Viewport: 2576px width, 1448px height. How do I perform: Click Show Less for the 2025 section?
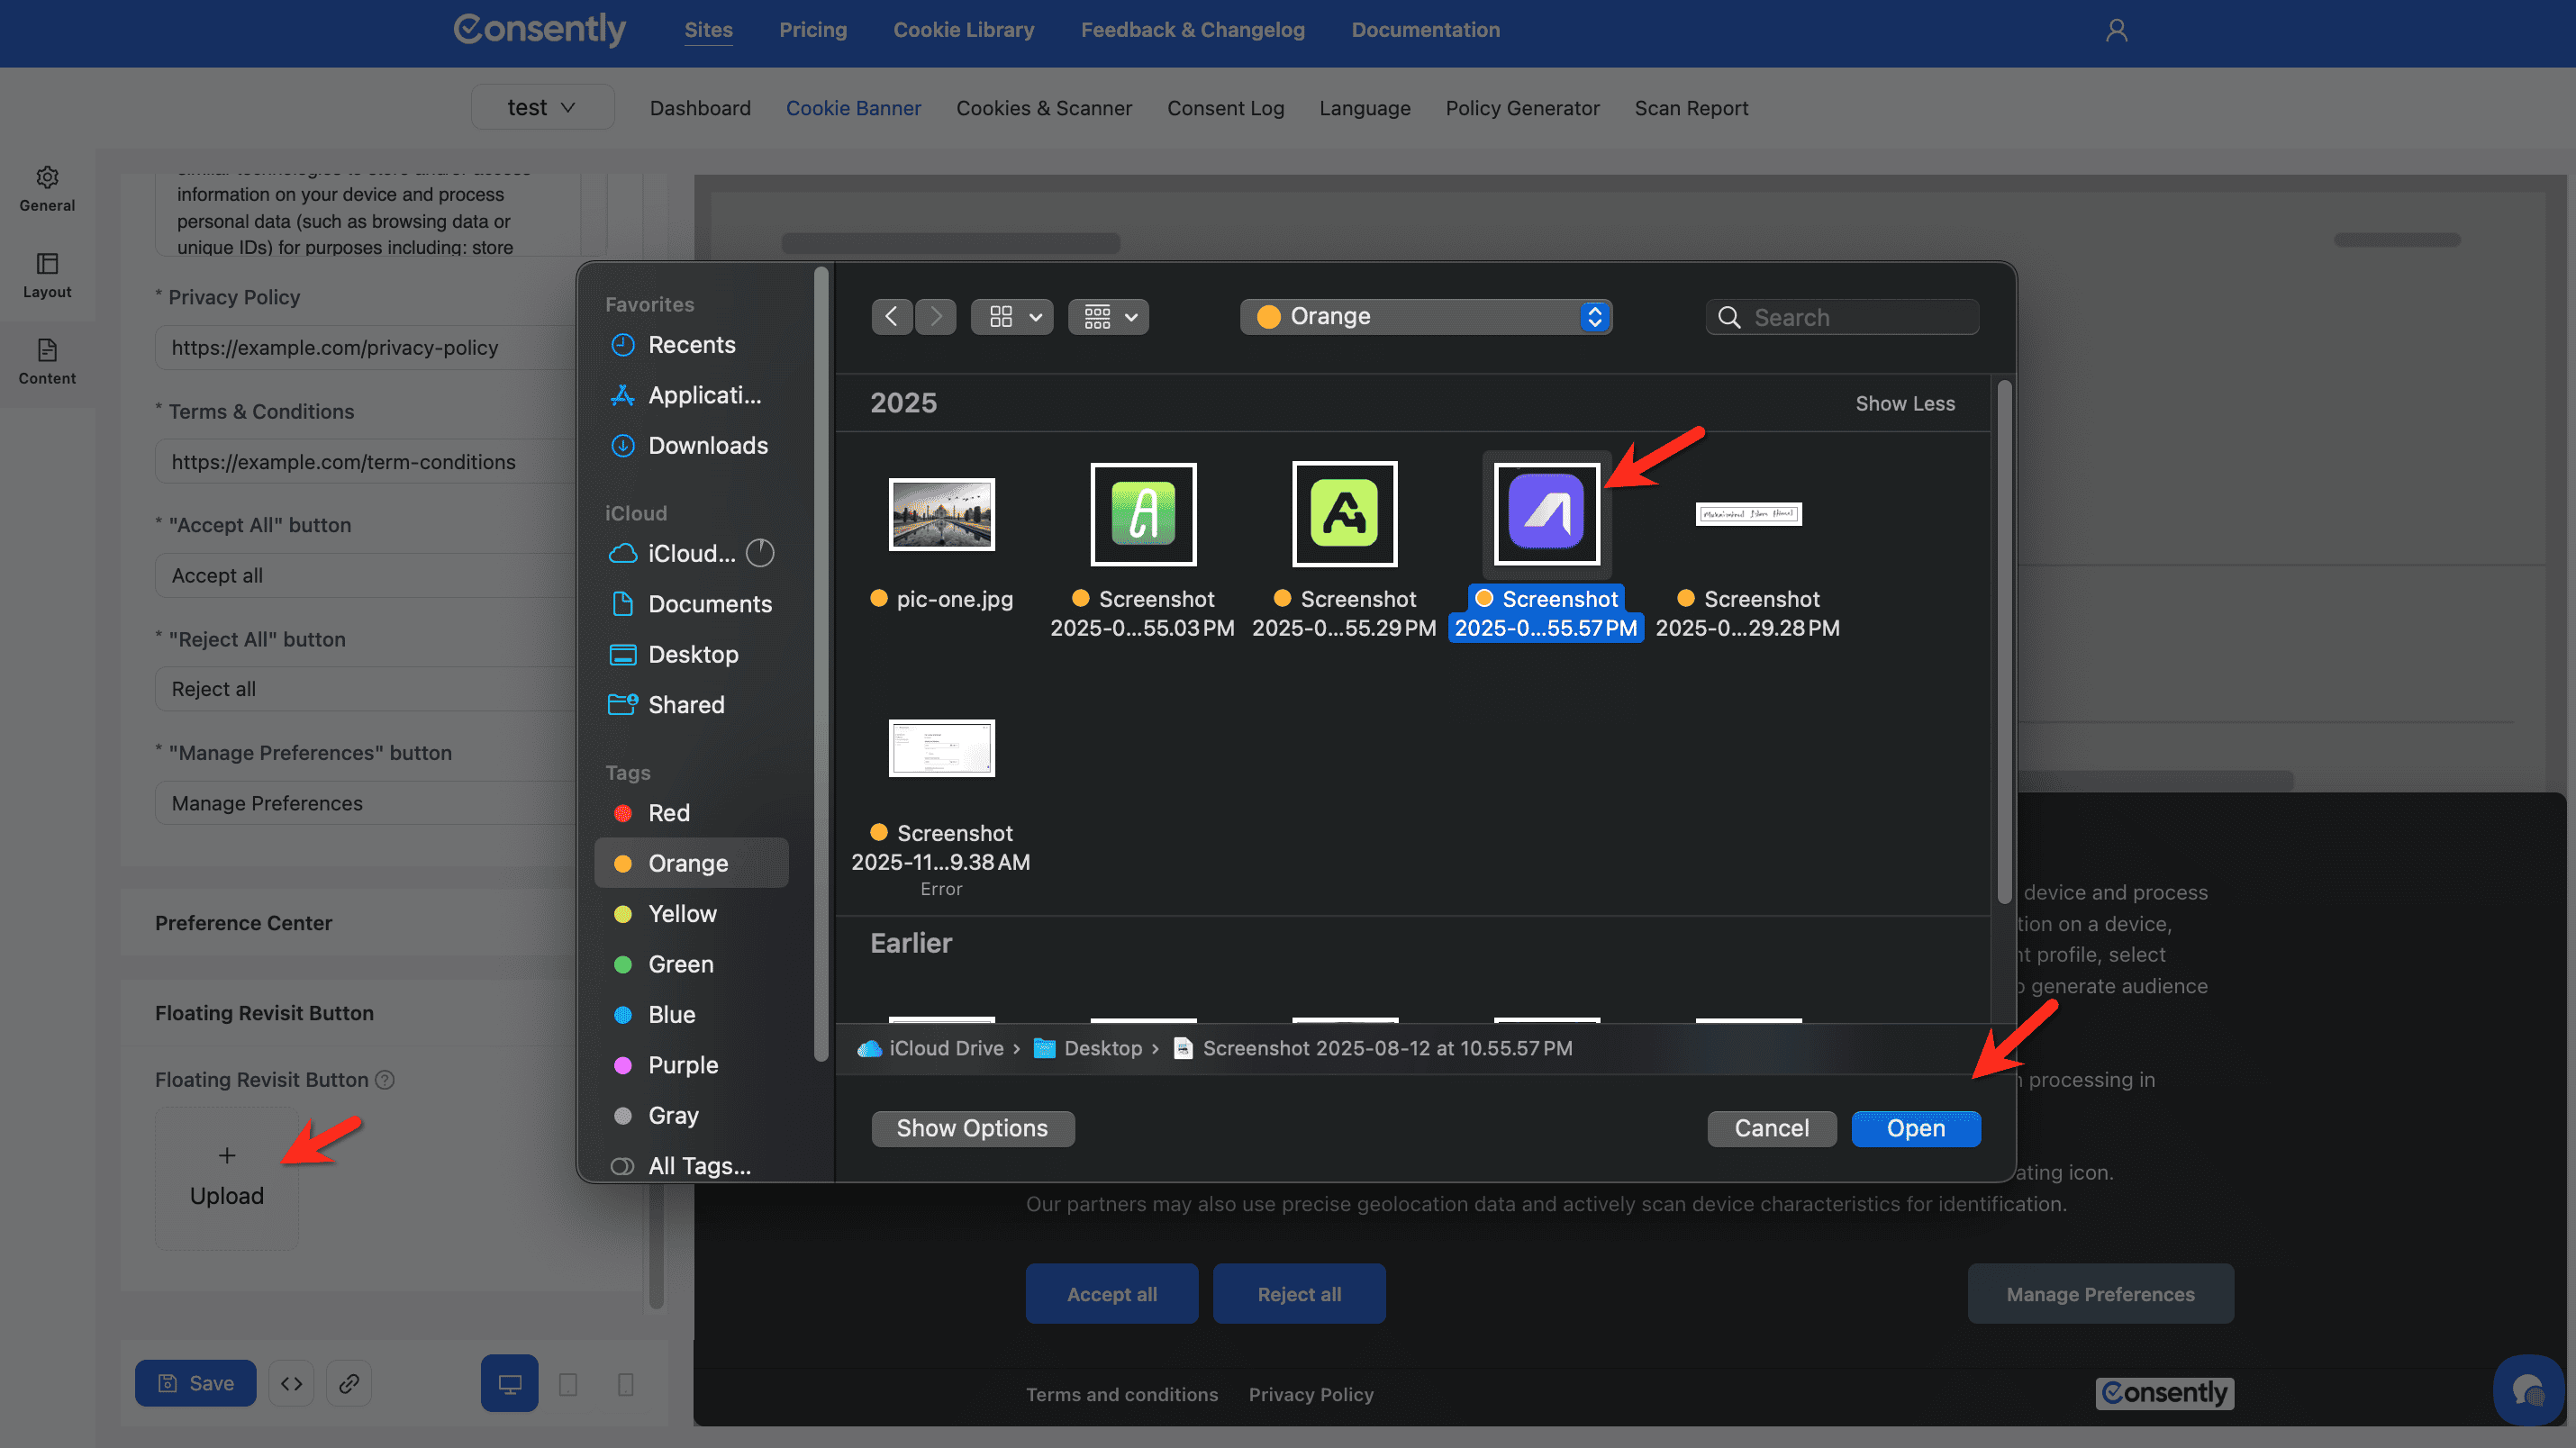[x=1904, y=403]
